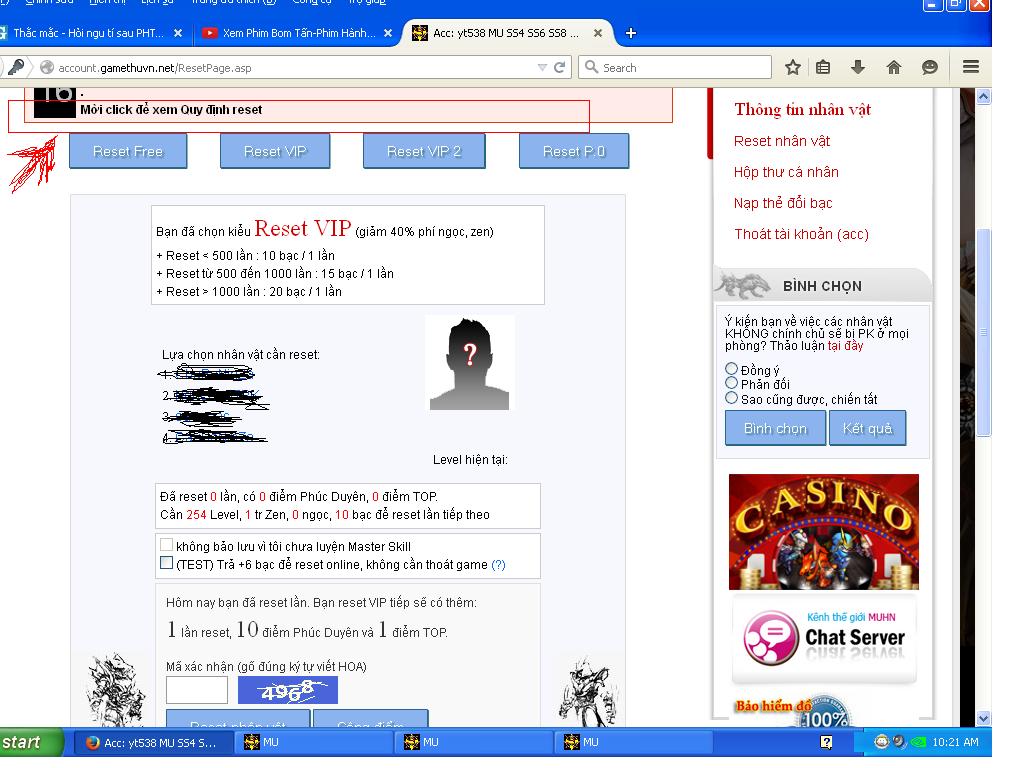Click the globe site identity icon
This screenshot has height=768, width=1024.
47,67
